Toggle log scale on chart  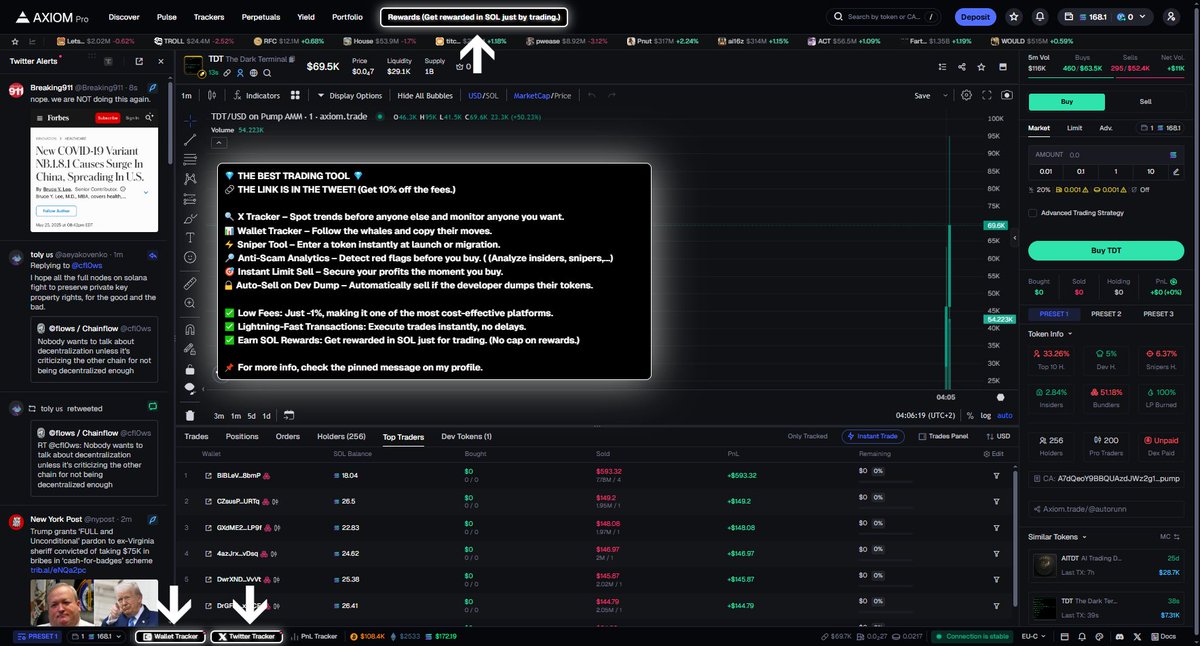pos(986,416)
